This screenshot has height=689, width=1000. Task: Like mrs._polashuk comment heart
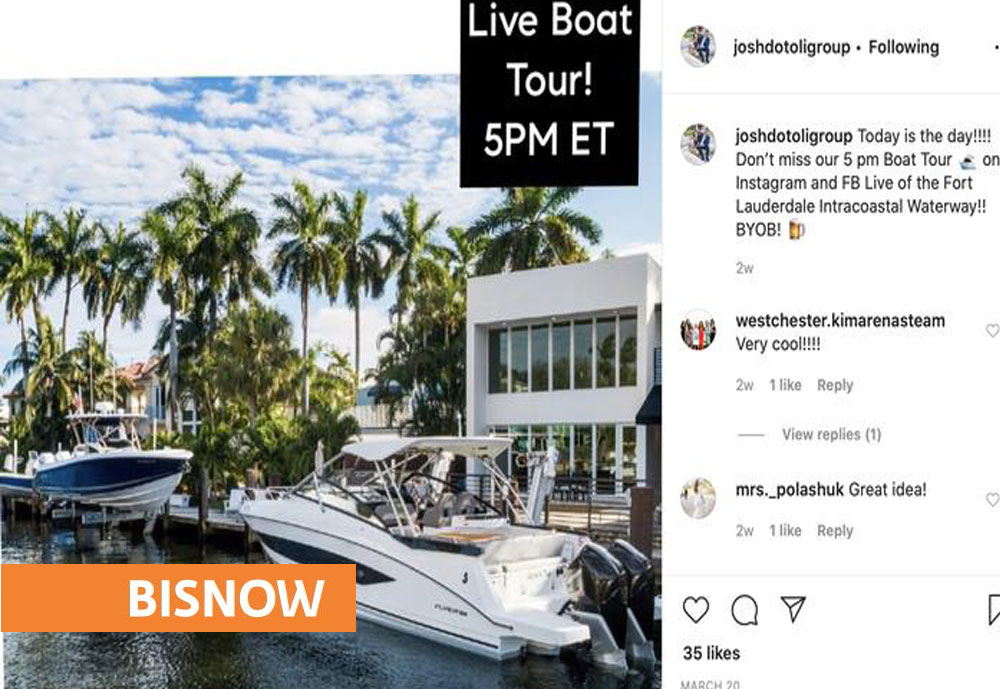click(993, 500)
